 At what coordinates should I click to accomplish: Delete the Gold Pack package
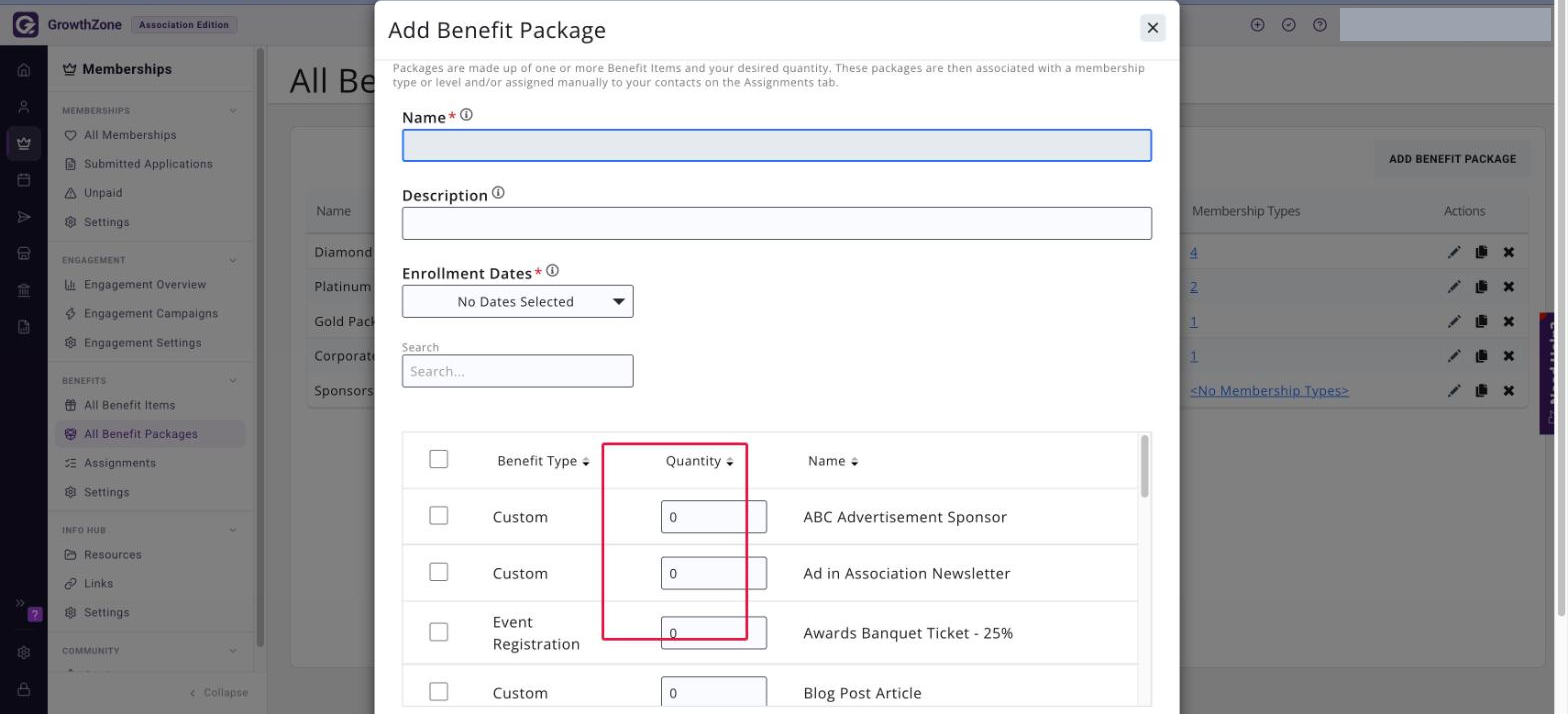click(x=1508, y=321)
